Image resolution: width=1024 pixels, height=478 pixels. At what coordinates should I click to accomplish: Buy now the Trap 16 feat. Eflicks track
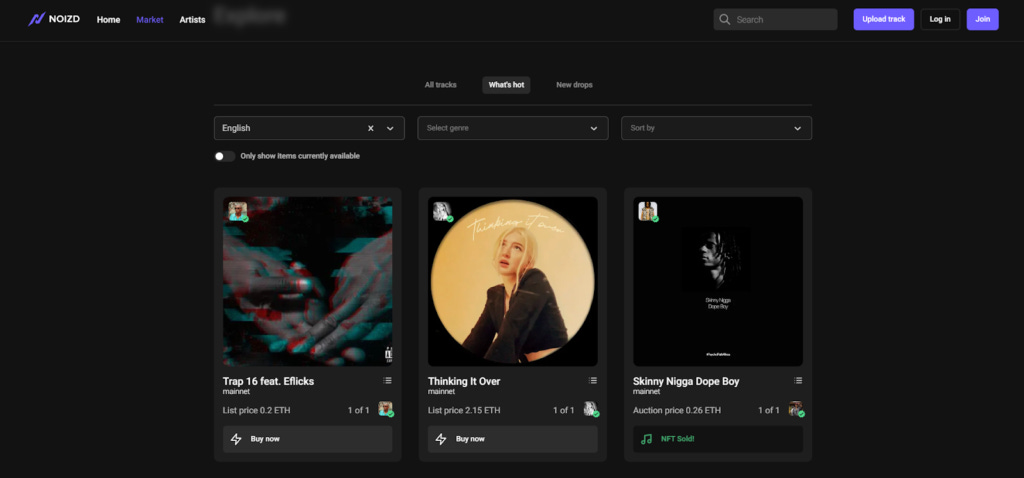point(308,439)
